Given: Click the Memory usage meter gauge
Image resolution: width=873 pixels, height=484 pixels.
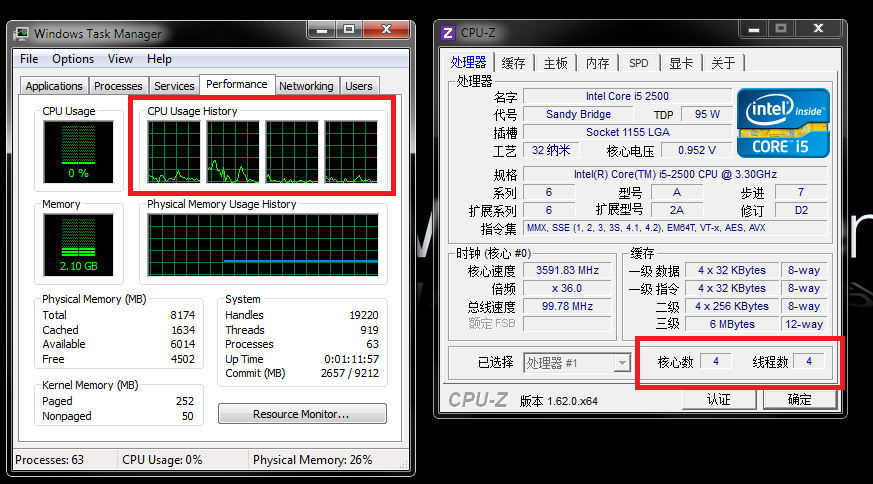Looking at the screenshot, I should (71, 245).
